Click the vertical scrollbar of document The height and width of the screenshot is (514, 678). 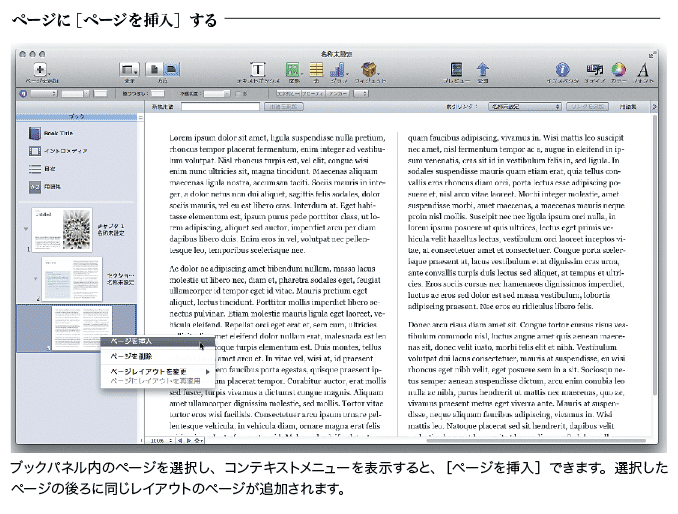click(655, 255)
